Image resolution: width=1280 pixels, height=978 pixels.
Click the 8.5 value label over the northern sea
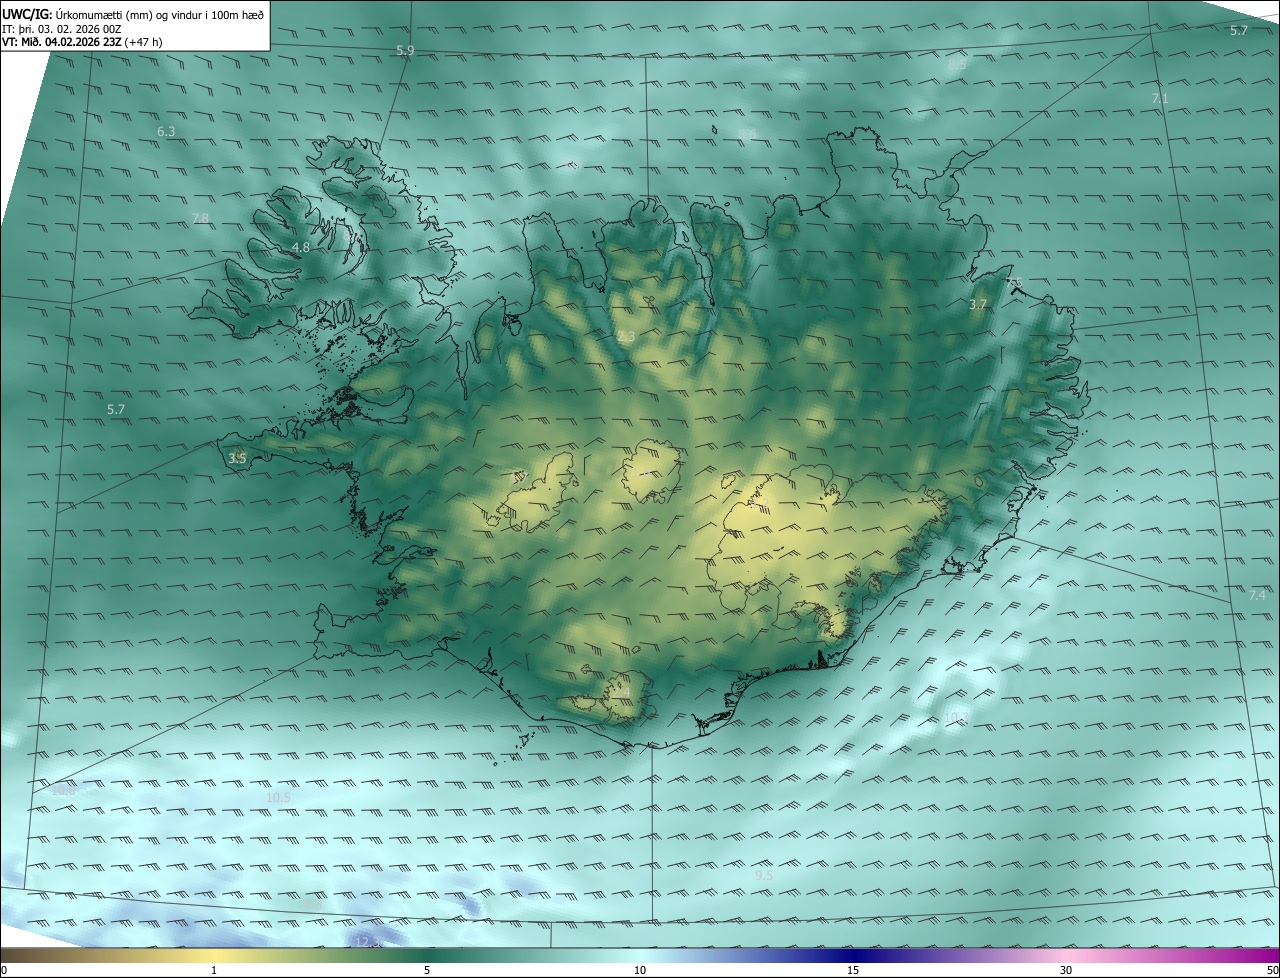(x=957, y=65)
